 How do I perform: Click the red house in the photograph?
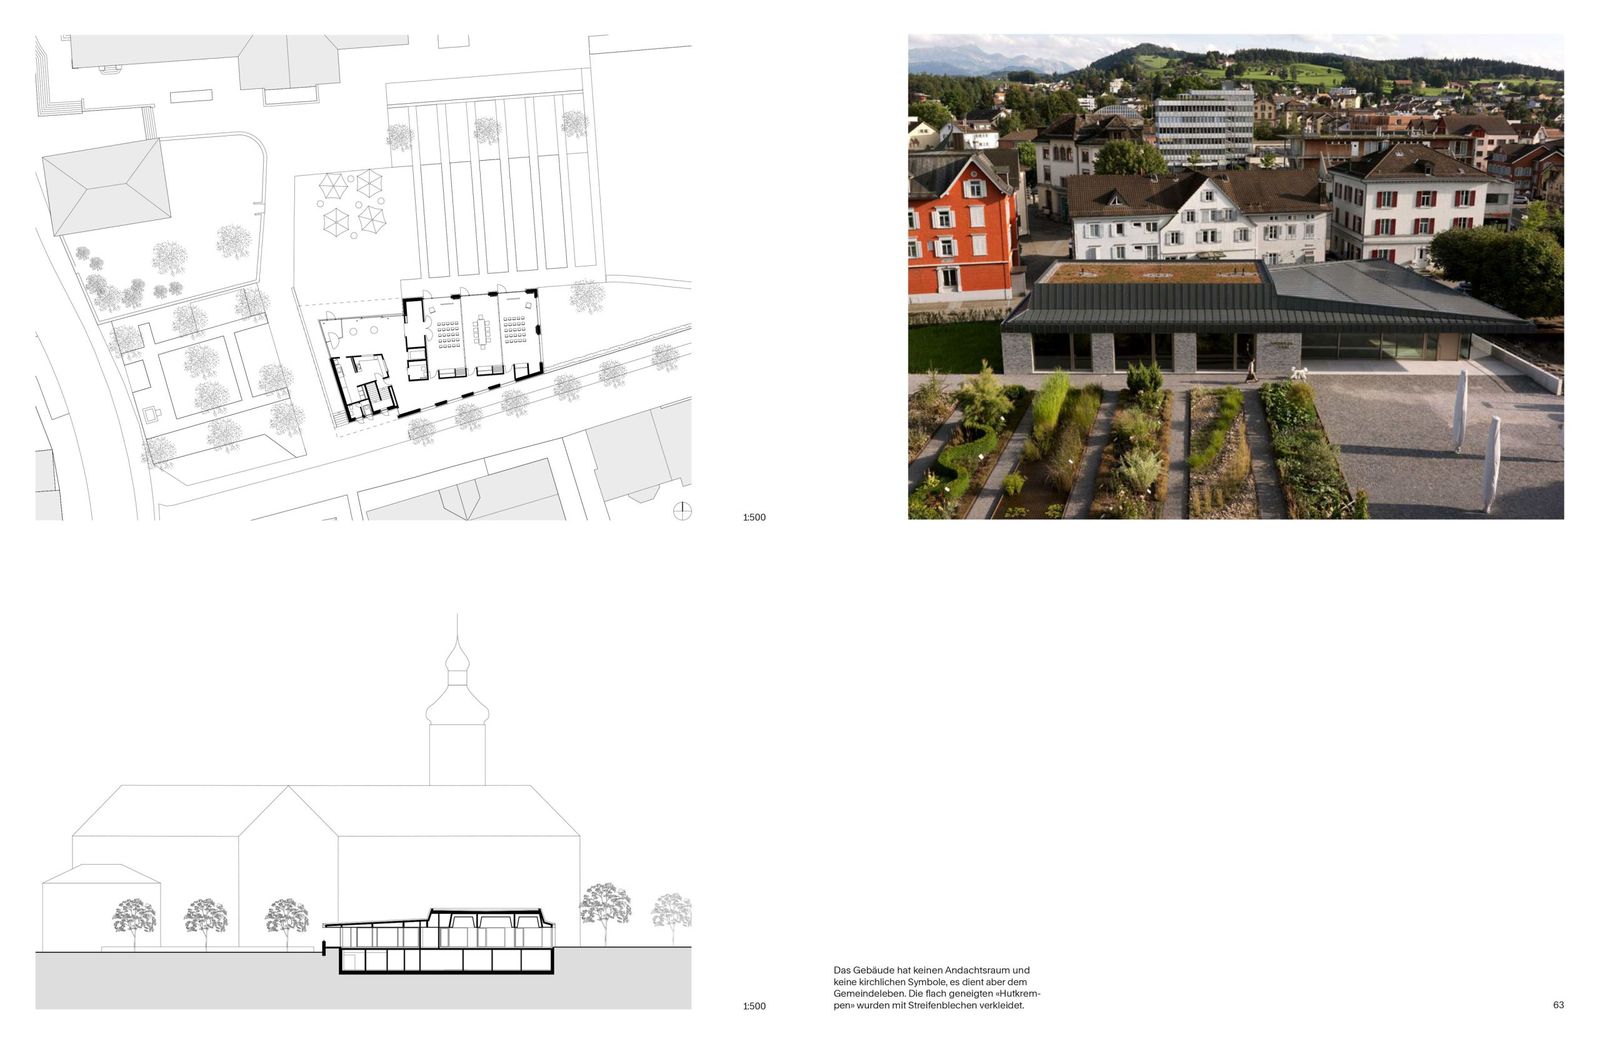point(962,227)
